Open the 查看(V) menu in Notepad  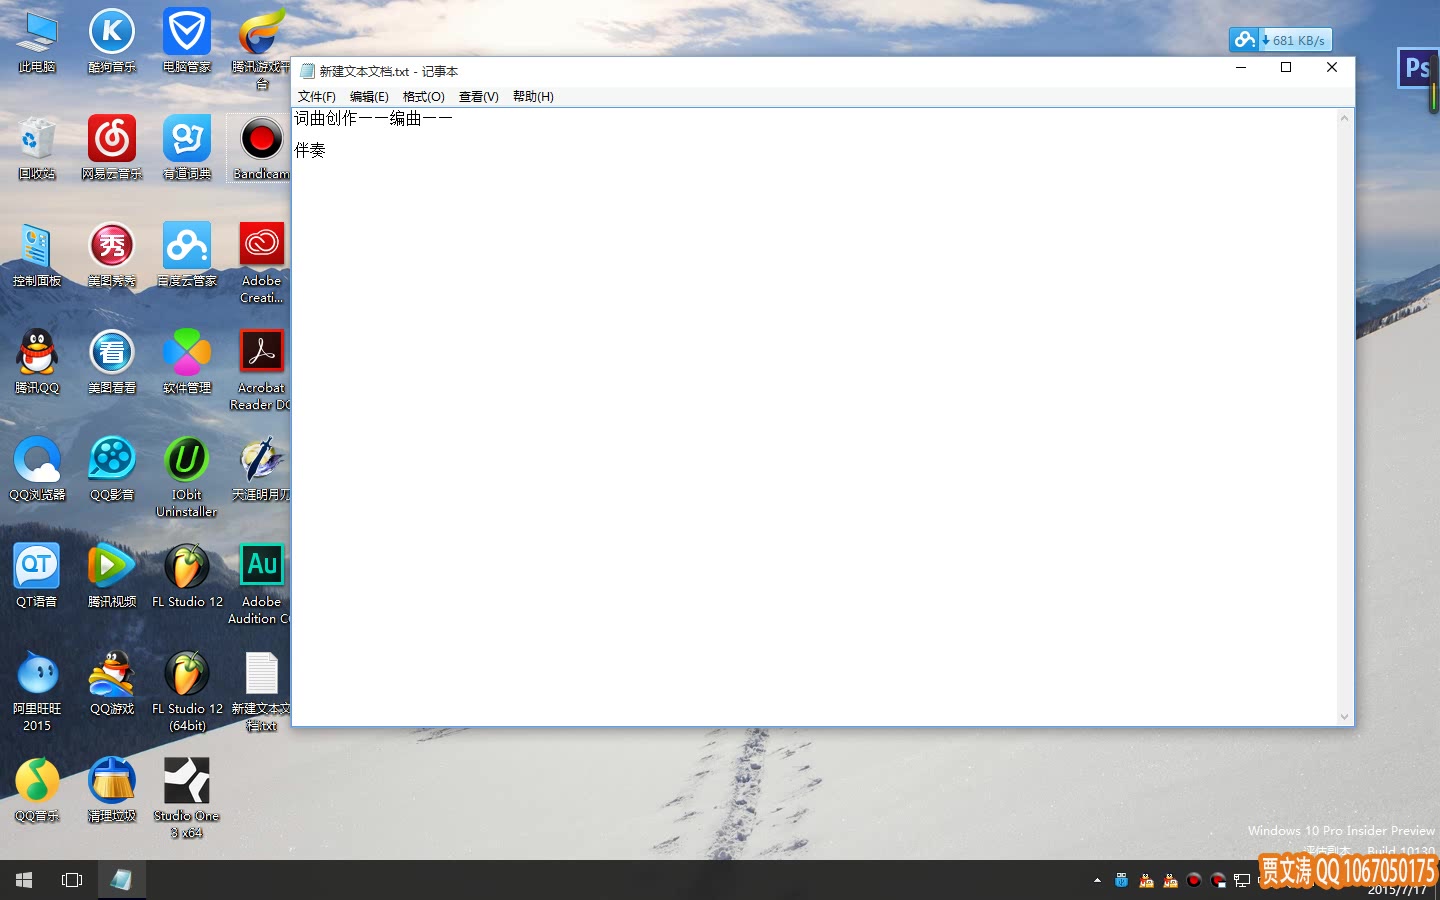coord(478,96)
